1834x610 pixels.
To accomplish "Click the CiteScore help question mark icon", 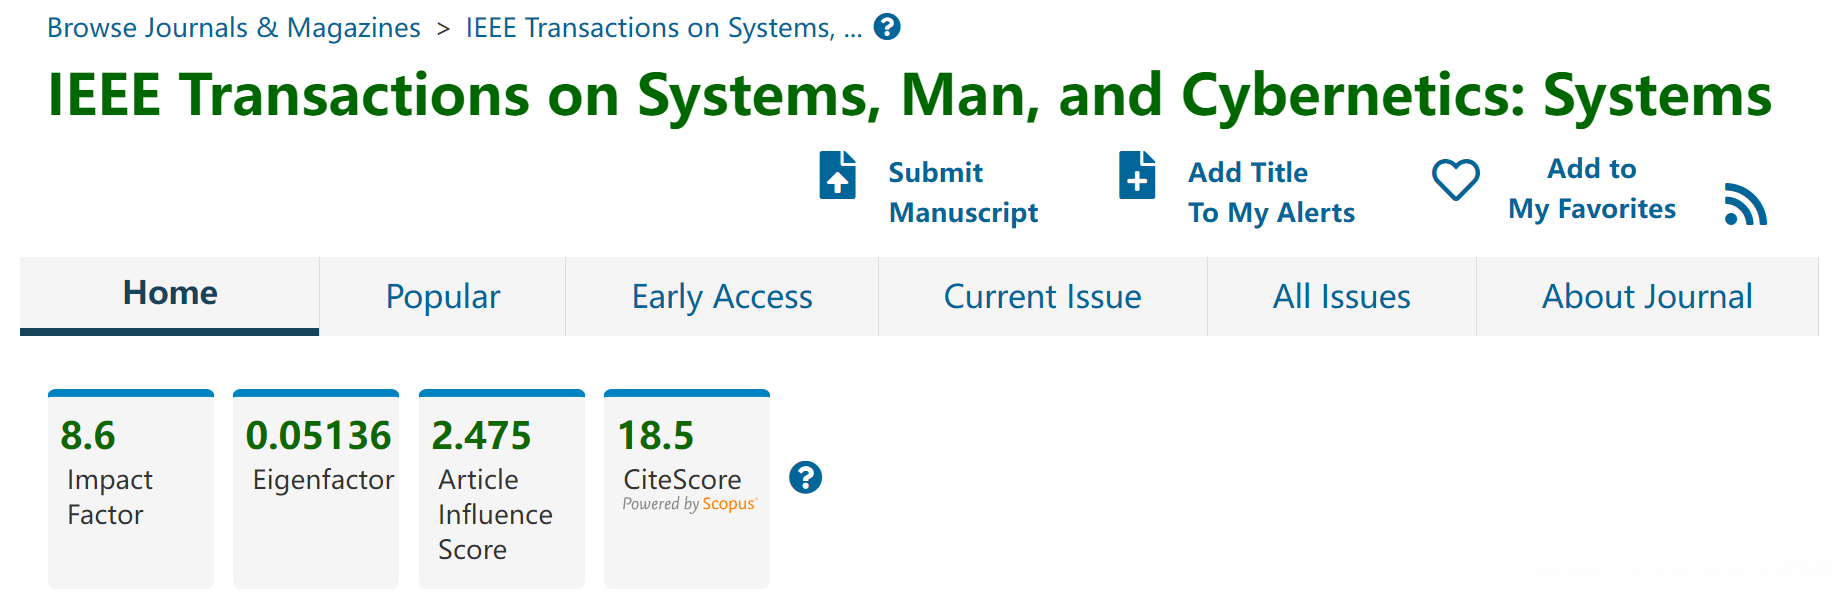I will click(x=805, y=478).
